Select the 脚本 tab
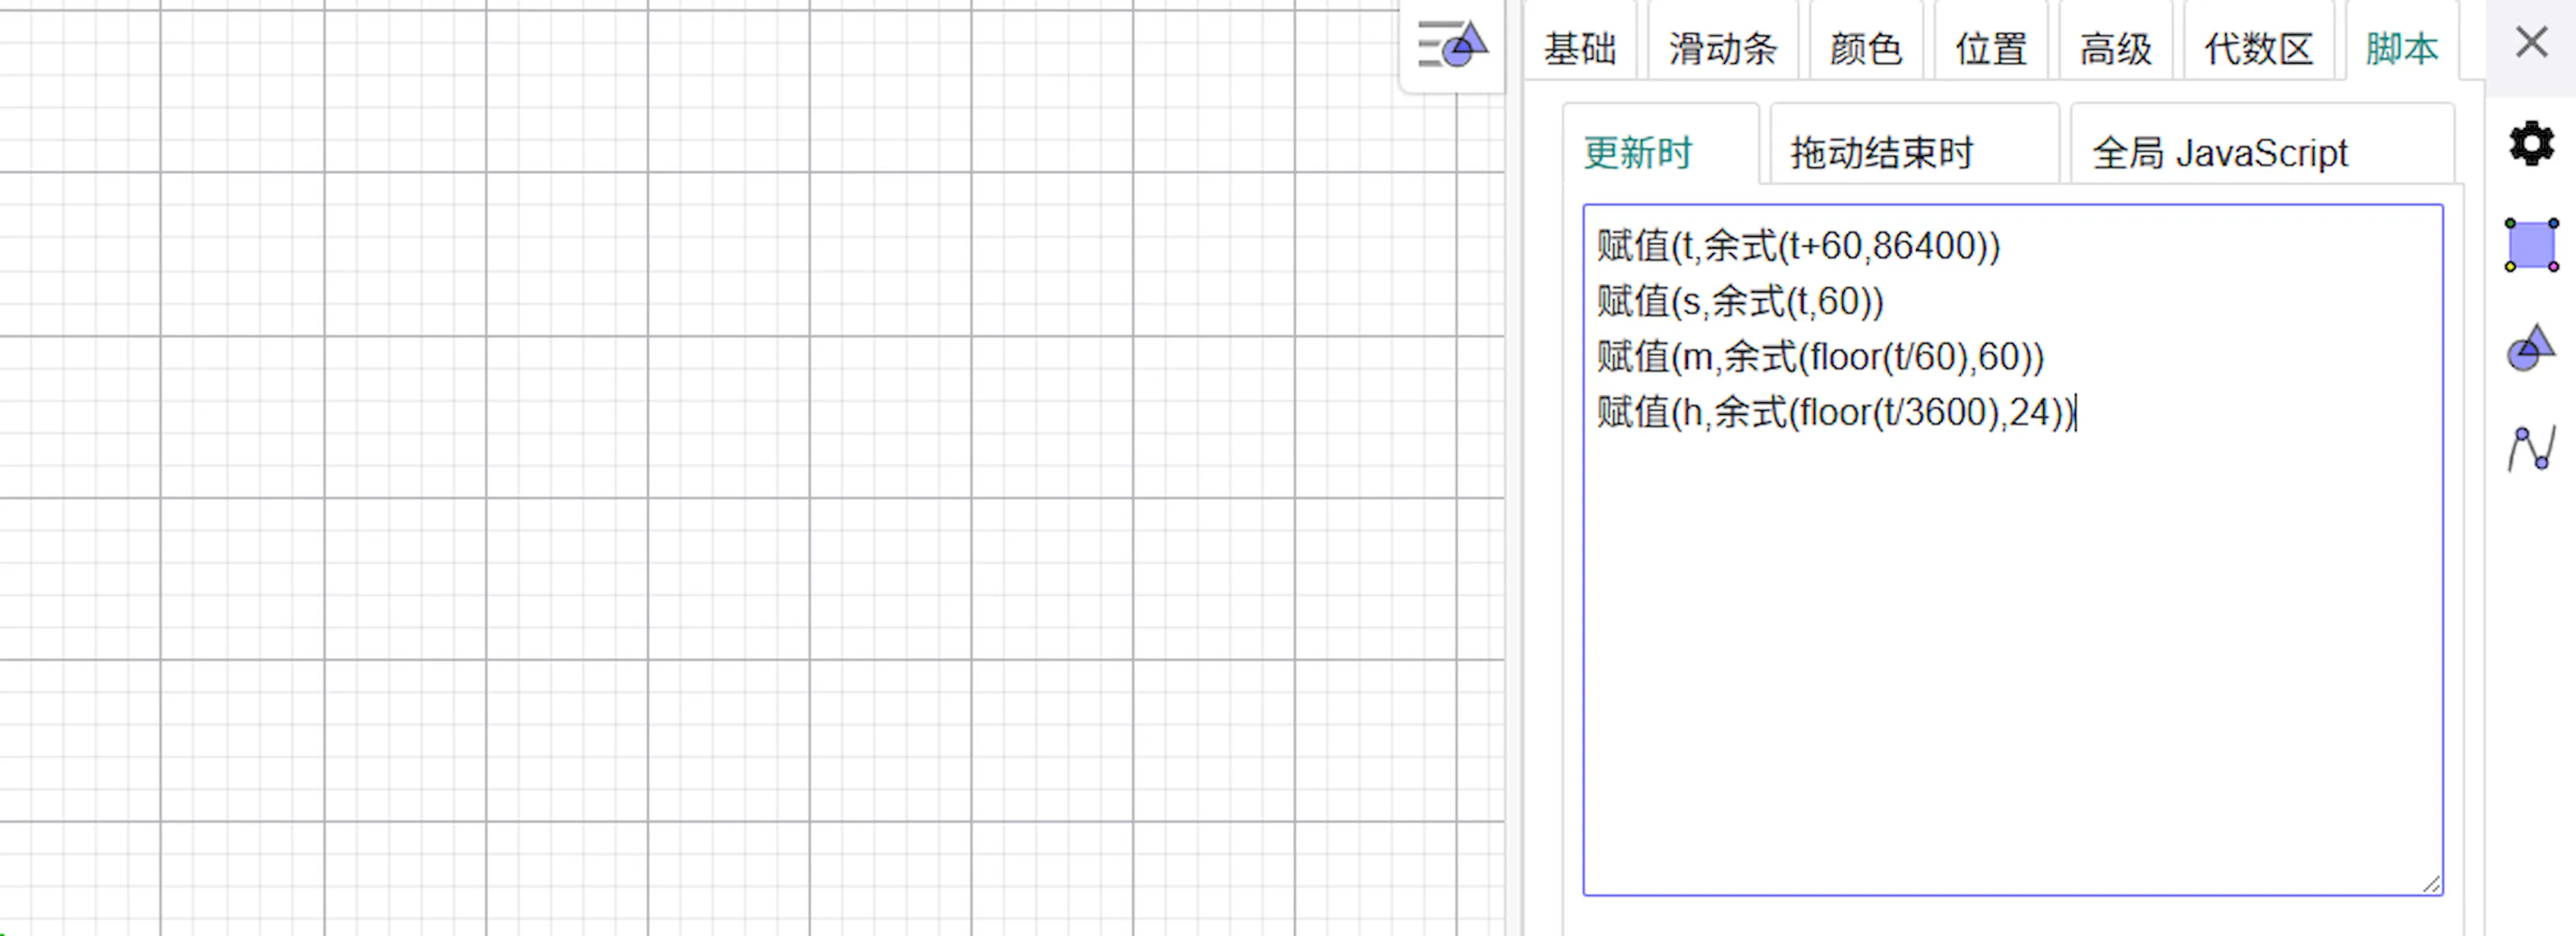The height and width of the screenshot is (936, 2576). point(2401,48)
